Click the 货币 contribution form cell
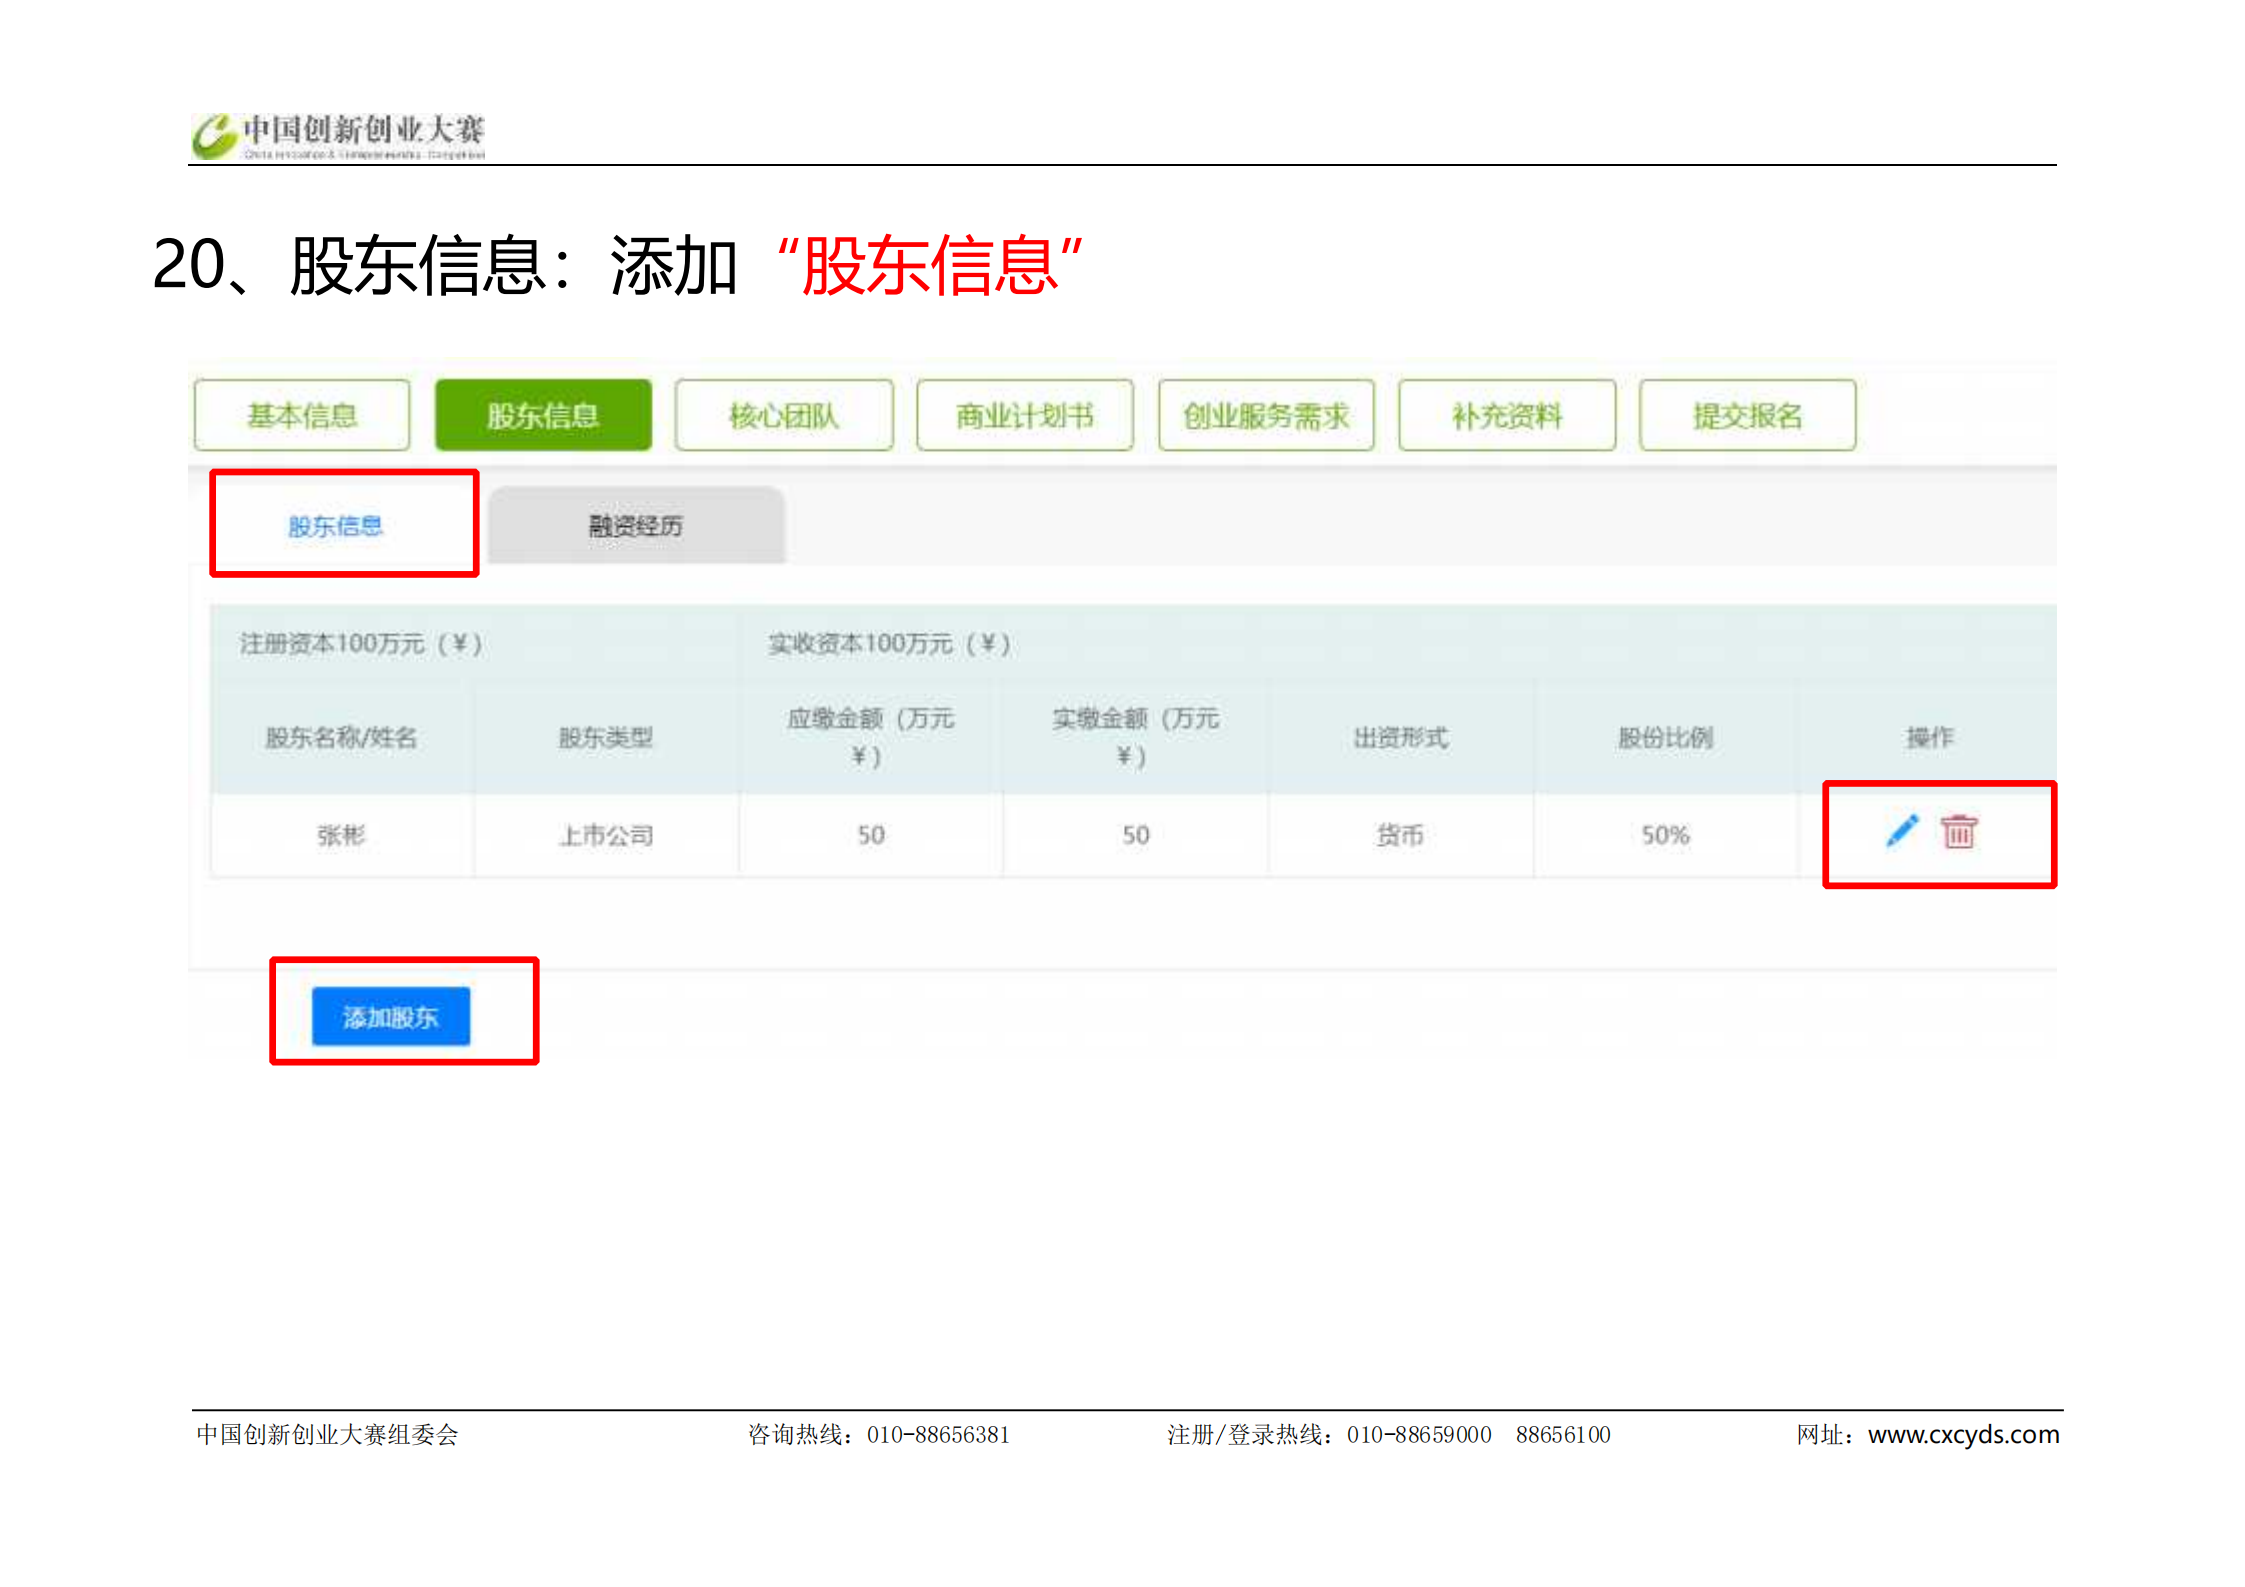 [1399, 835]
